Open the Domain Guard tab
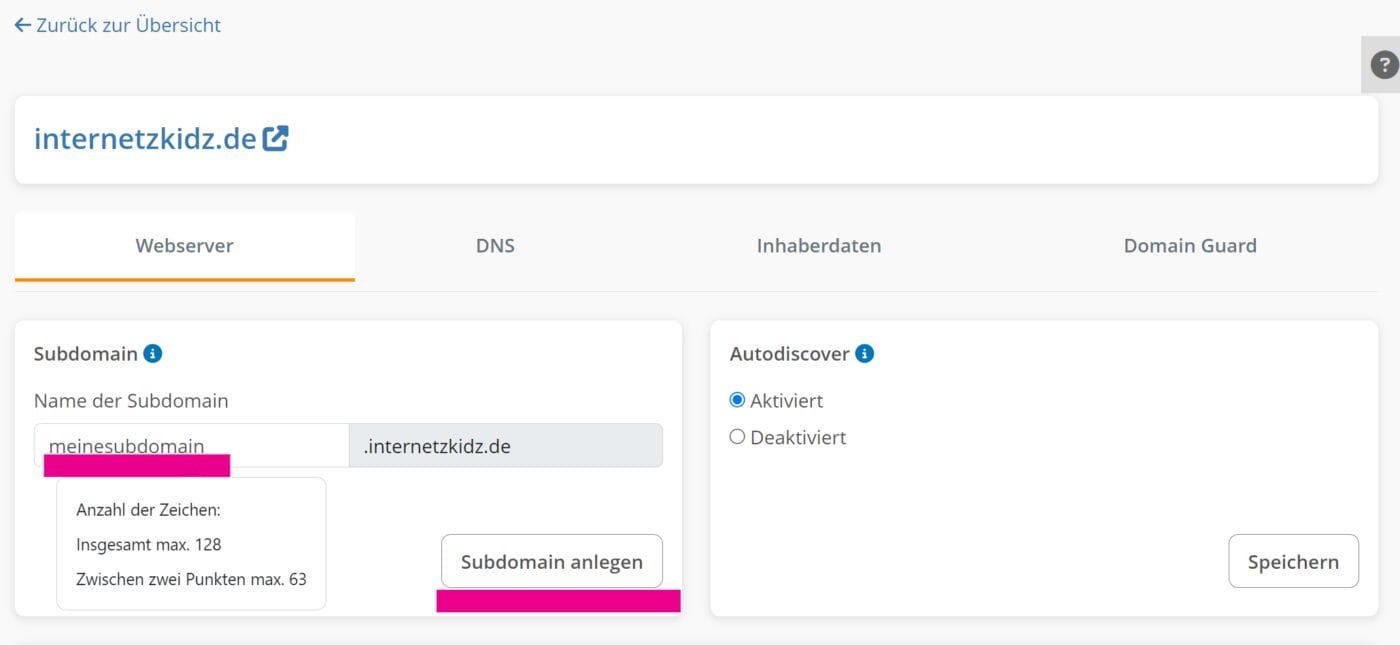Screen dimensions: 1400x645 tap(1190, 246)
